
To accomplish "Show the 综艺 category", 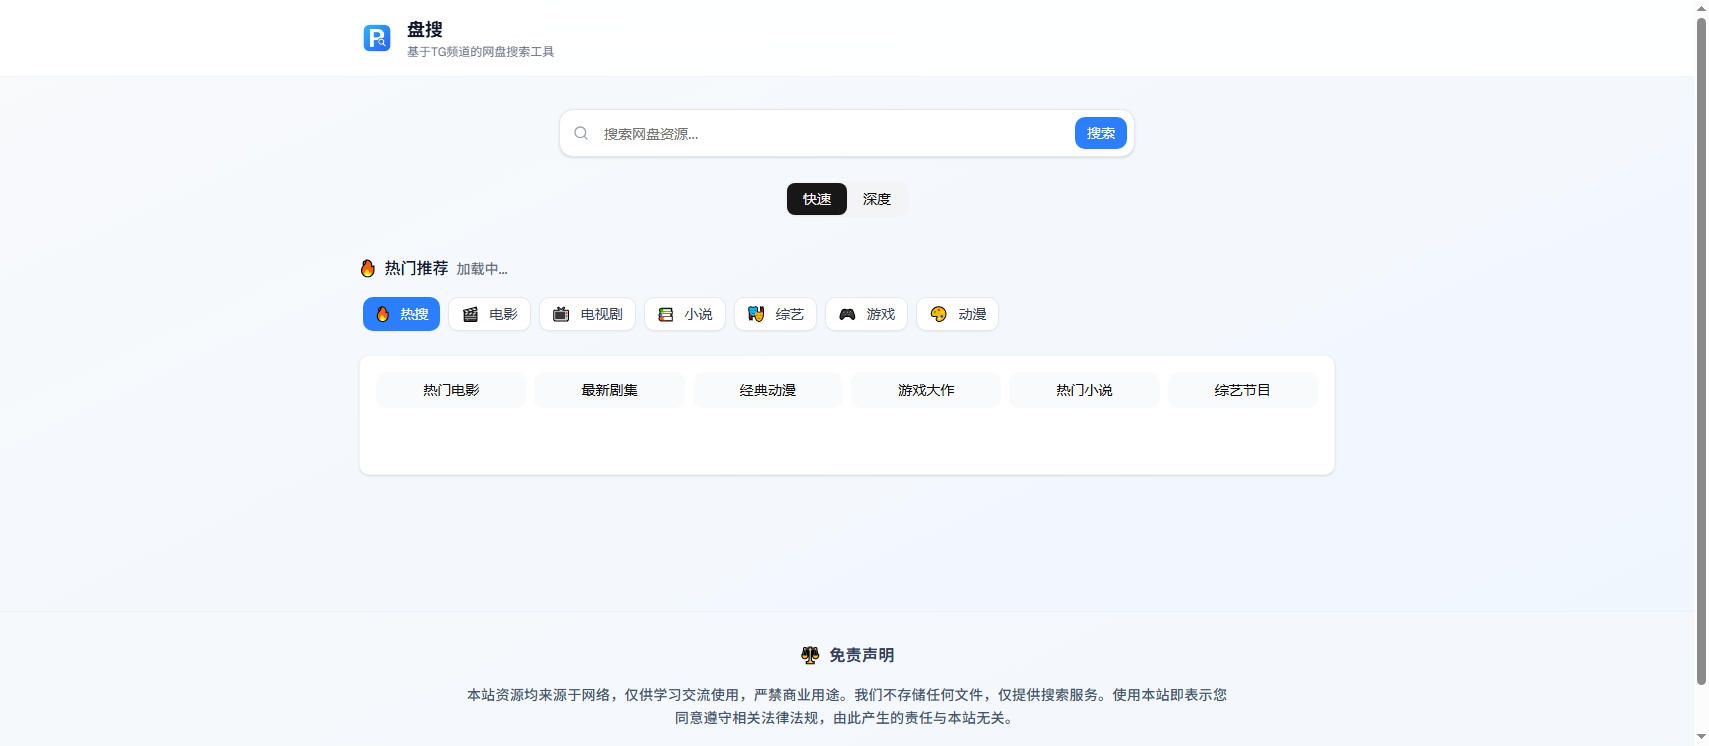I will (775, 314).
